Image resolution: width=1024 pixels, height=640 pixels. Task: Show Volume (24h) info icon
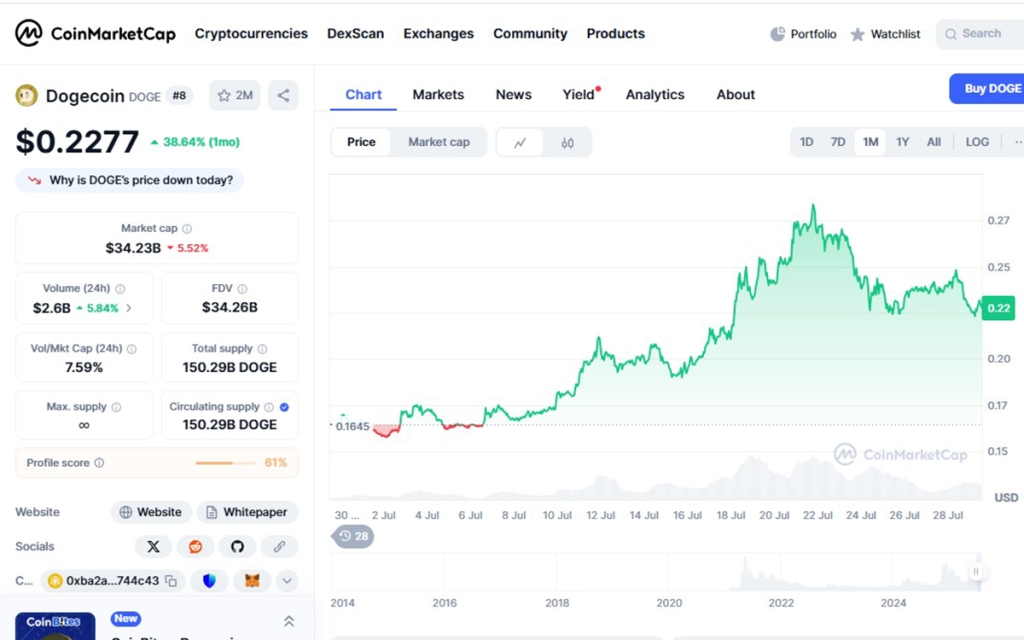click(120, 289)
